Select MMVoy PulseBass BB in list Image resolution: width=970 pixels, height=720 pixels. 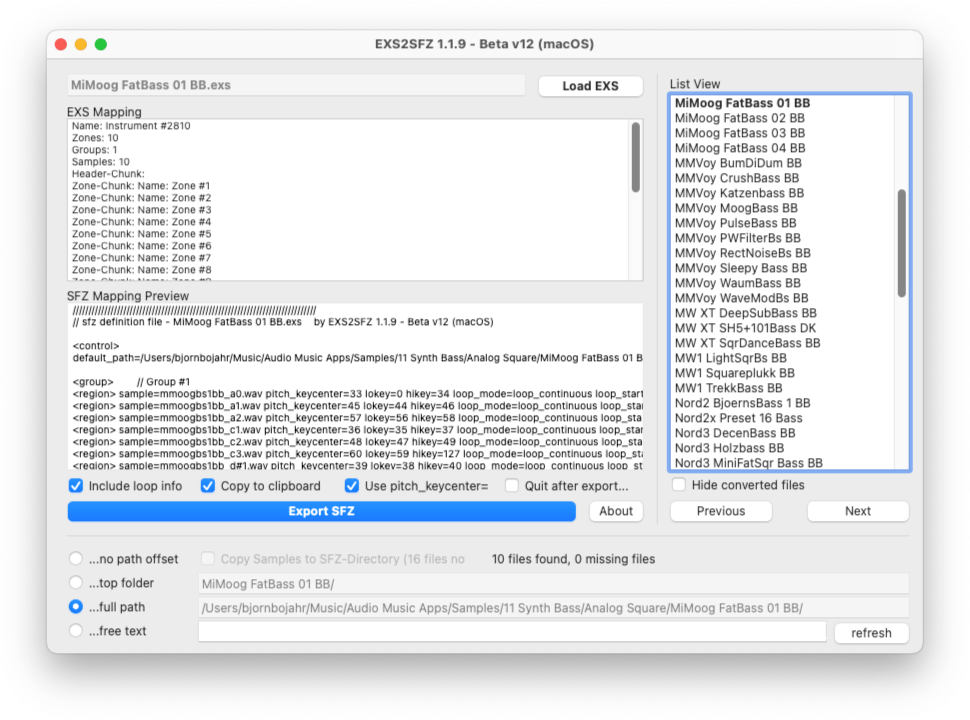point(736,223)
